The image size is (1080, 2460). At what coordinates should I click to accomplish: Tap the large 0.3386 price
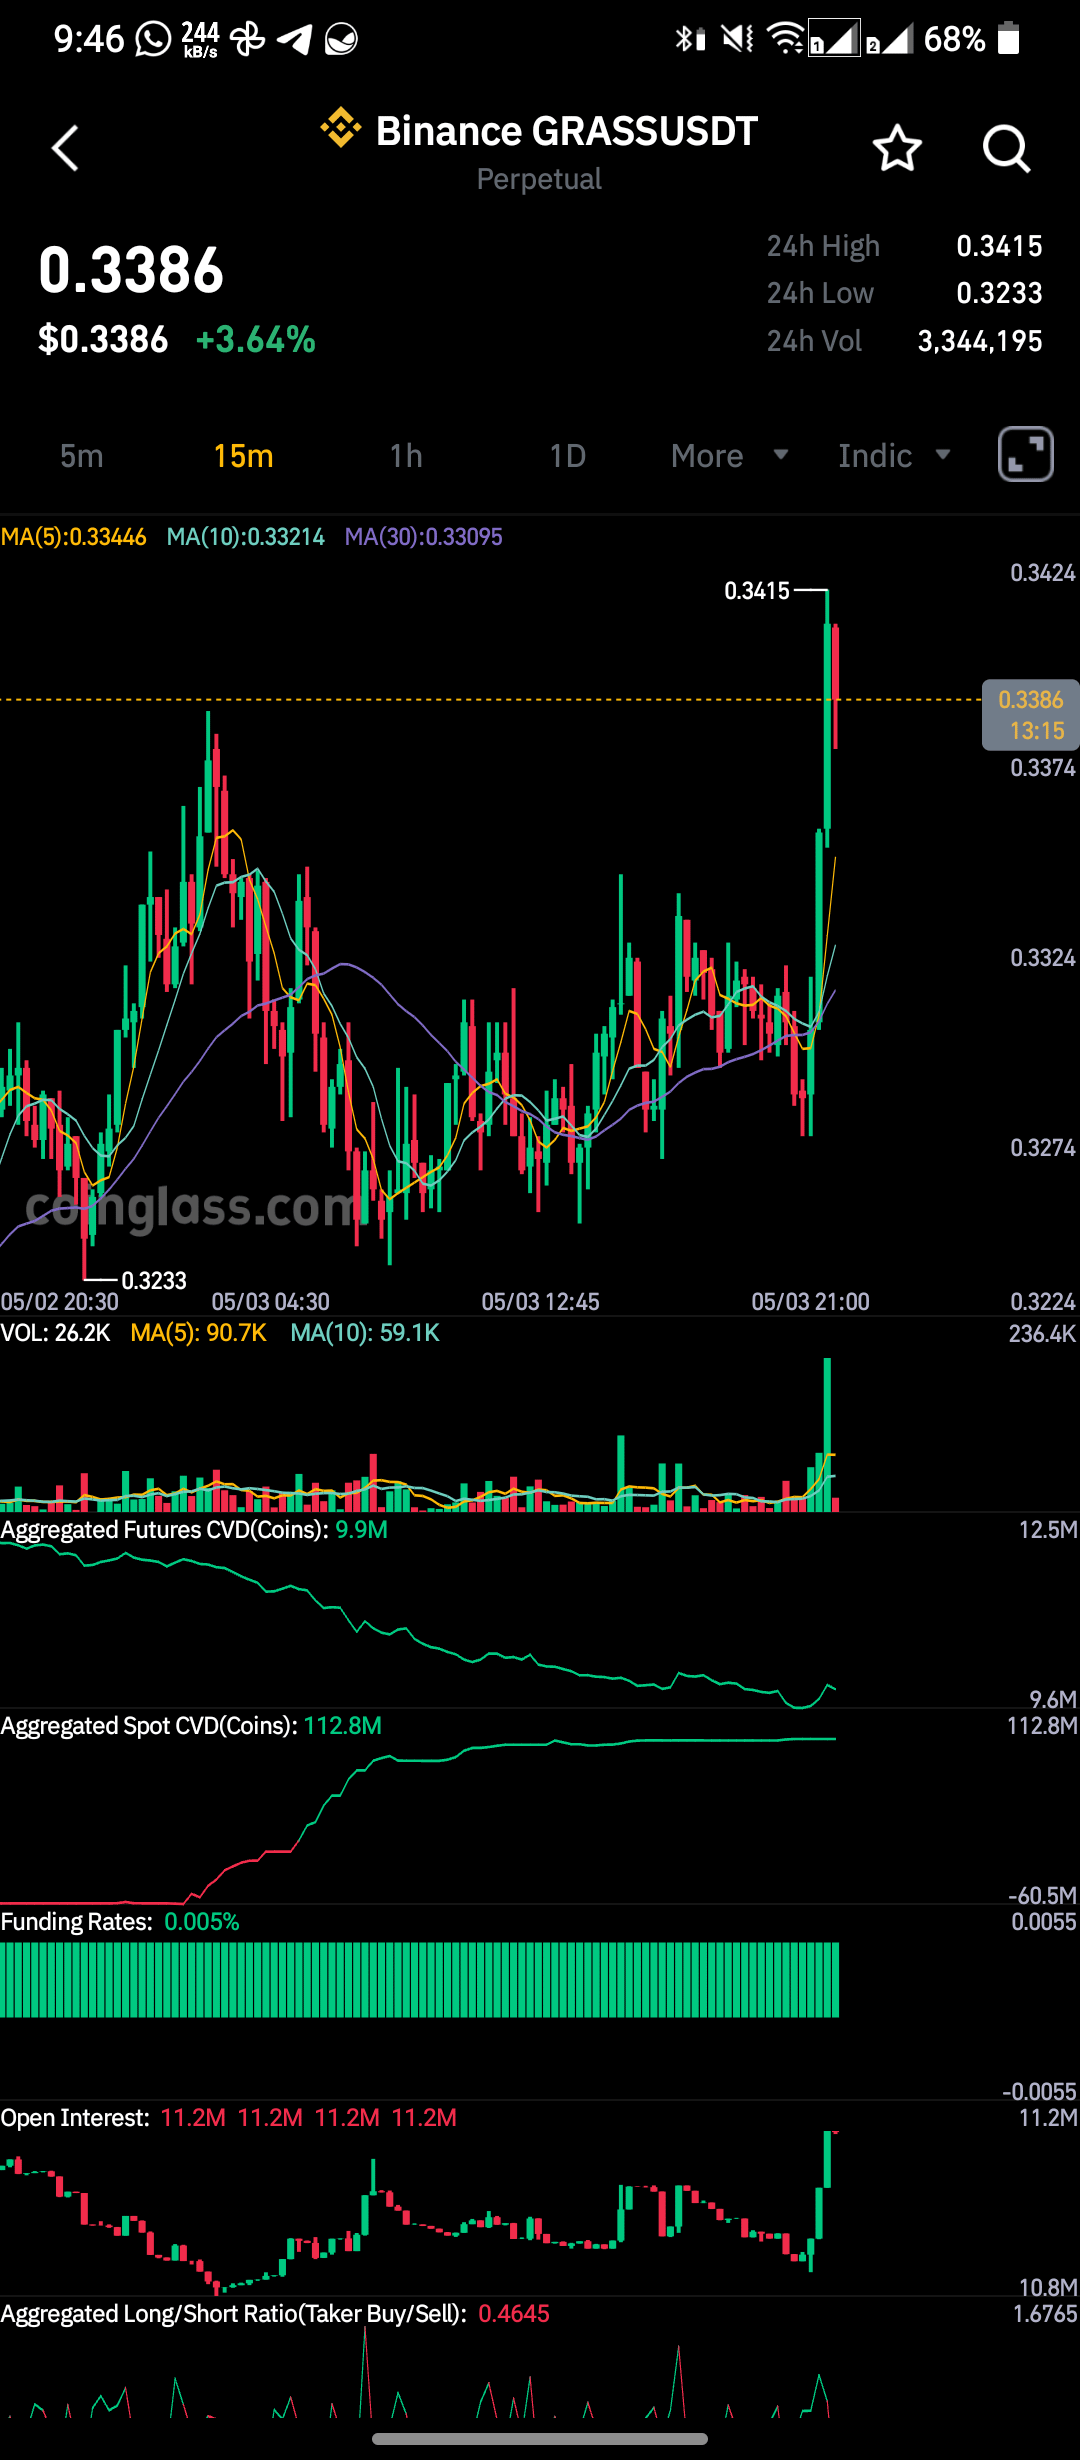131,270
